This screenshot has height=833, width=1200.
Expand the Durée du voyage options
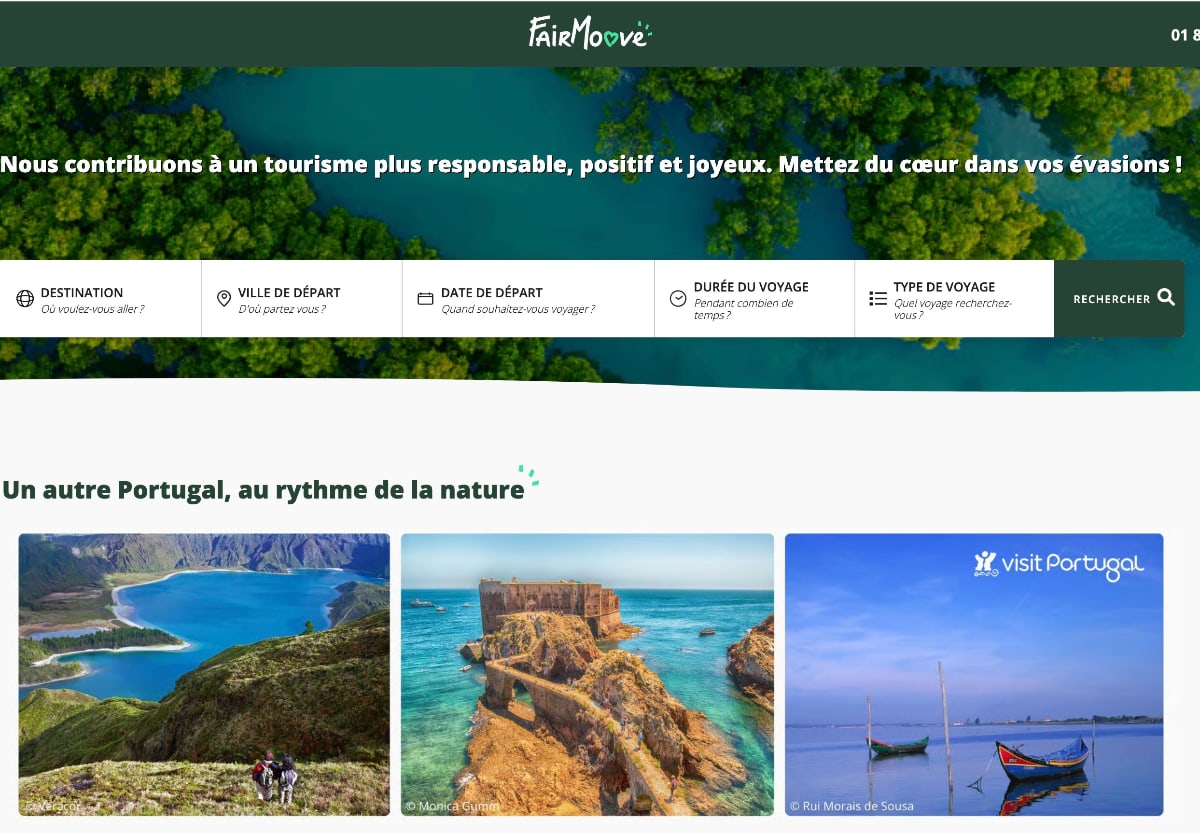[755, 299]
